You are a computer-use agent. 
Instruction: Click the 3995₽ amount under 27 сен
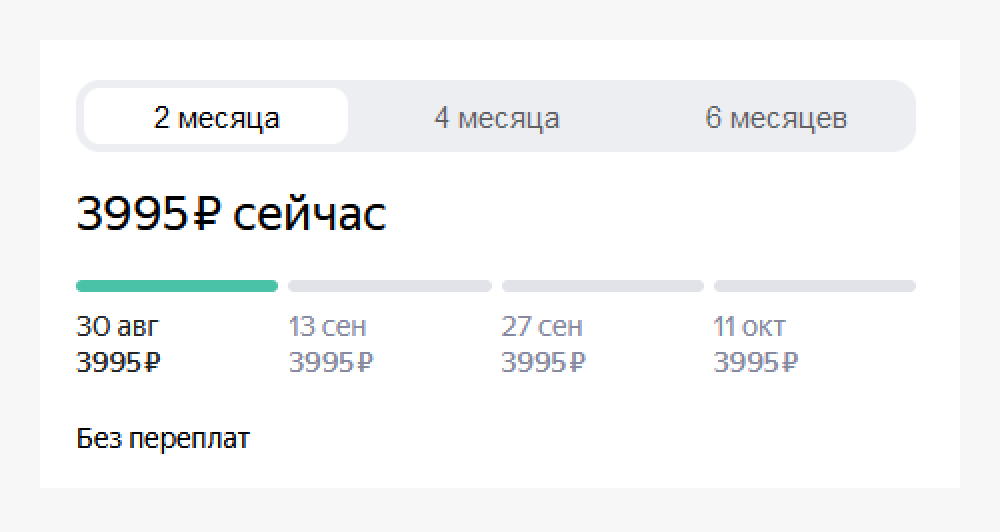coord(543,363)
